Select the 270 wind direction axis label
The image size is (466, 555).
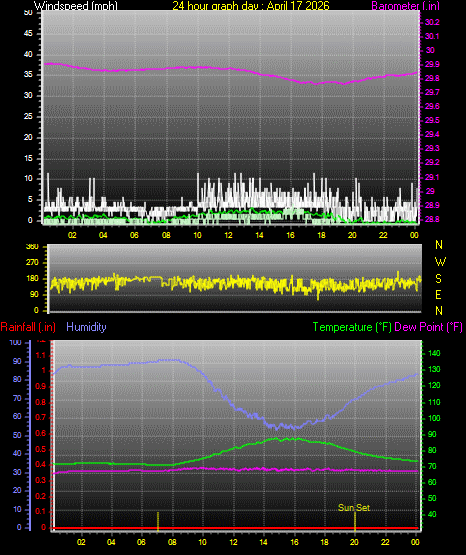click(x=32, y=263)
